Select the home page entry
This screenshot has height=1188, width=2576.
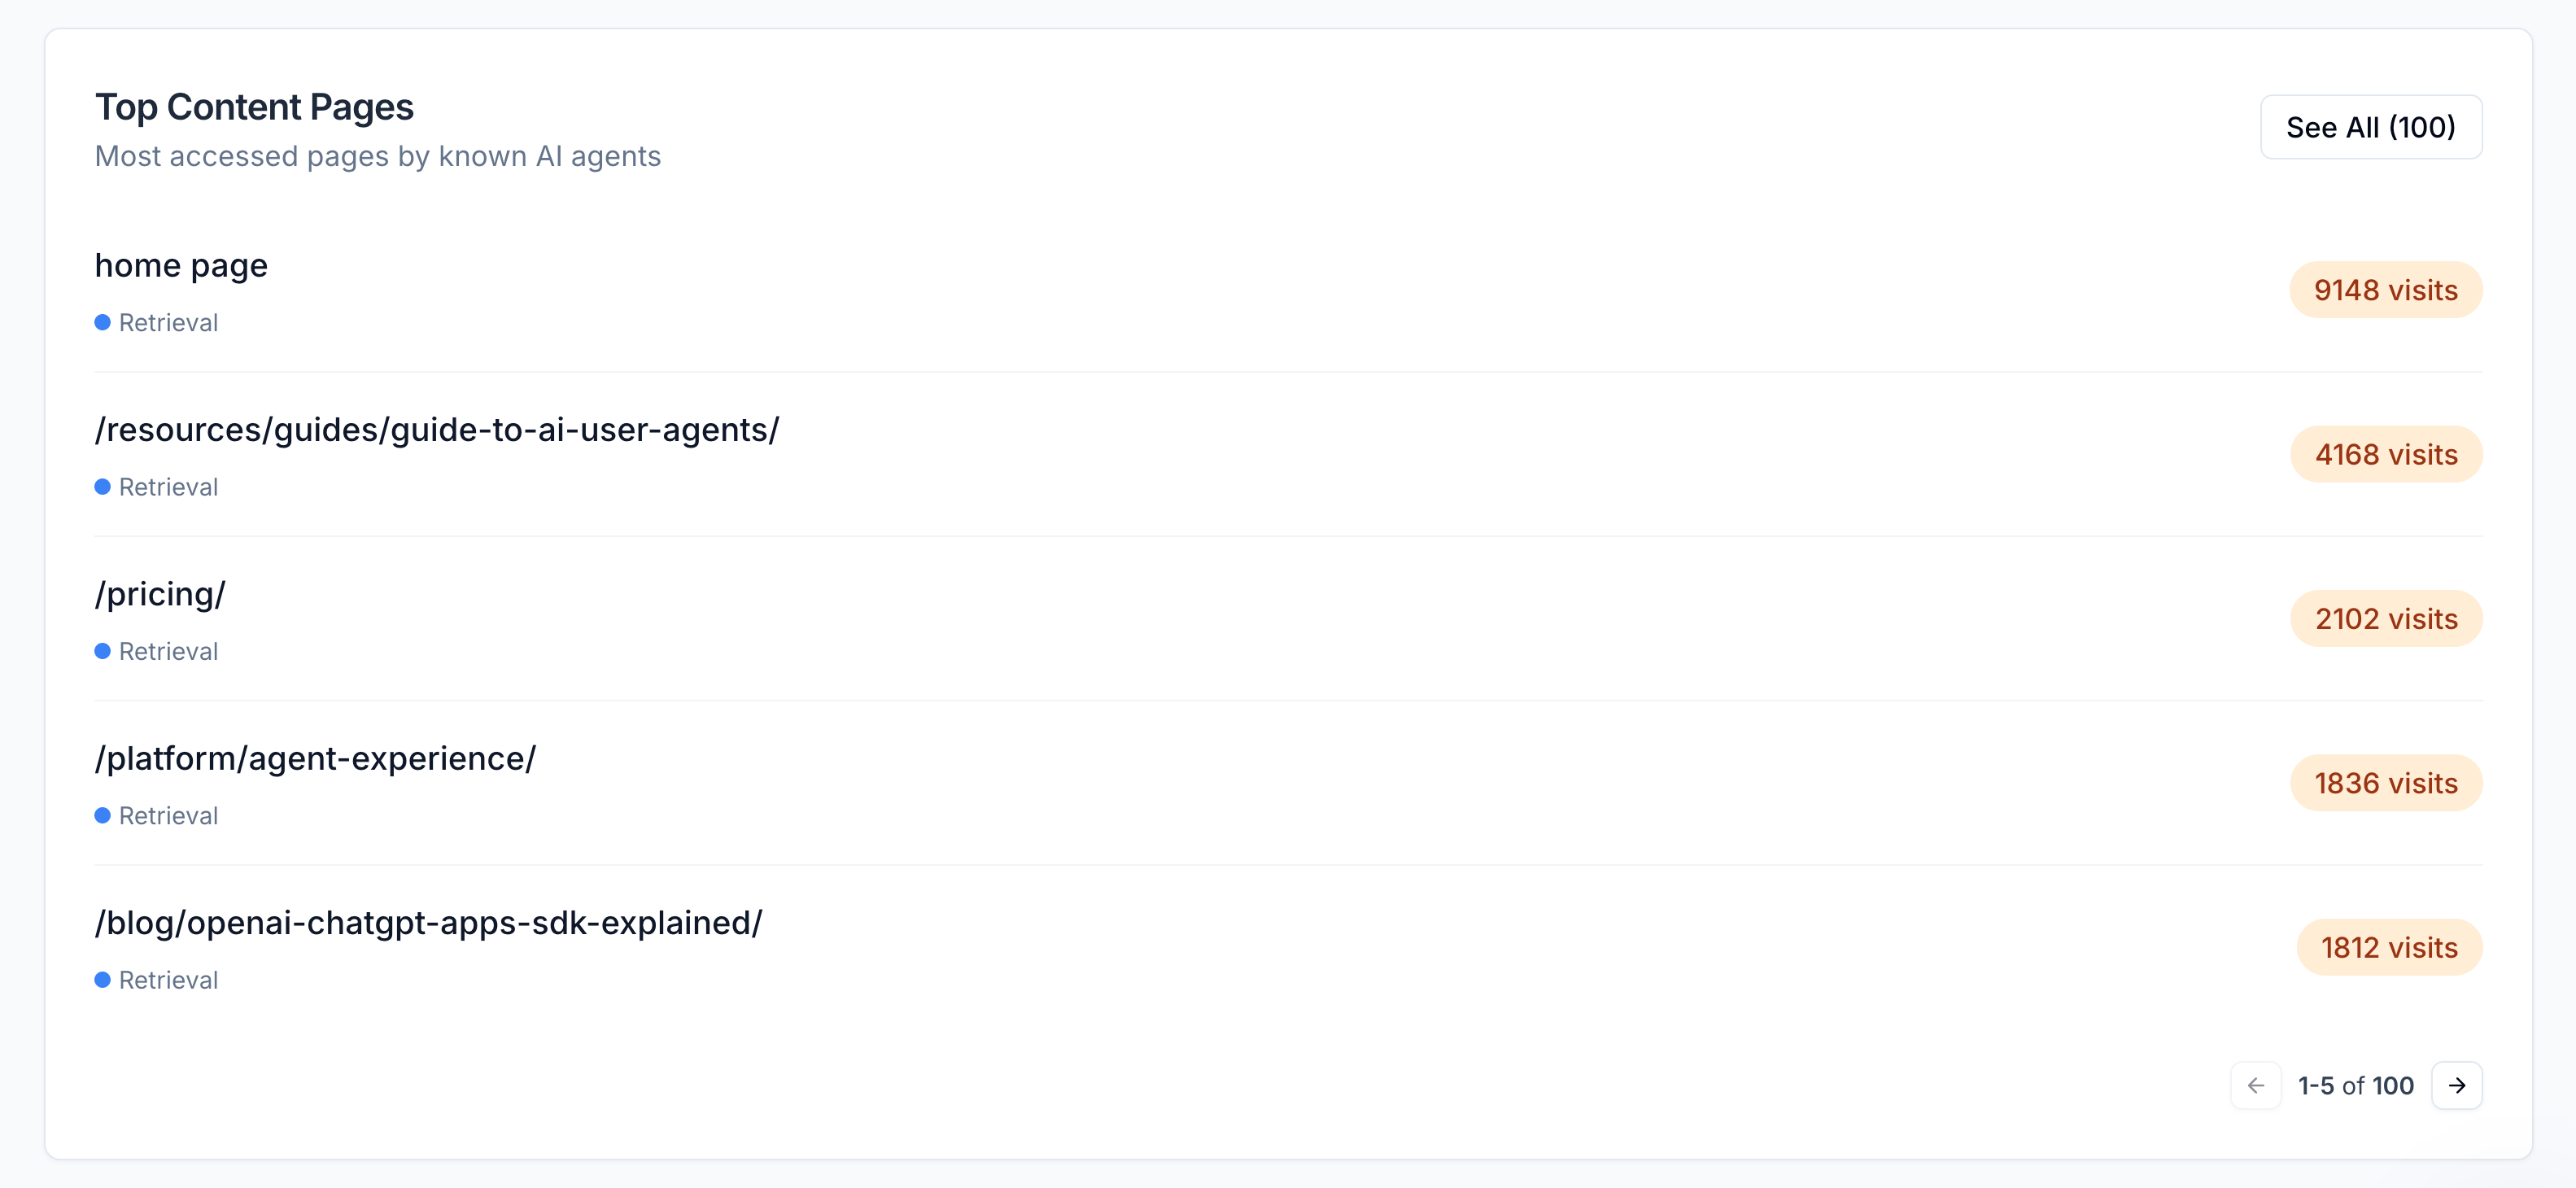pyautogui.click(x=181, y=265)
